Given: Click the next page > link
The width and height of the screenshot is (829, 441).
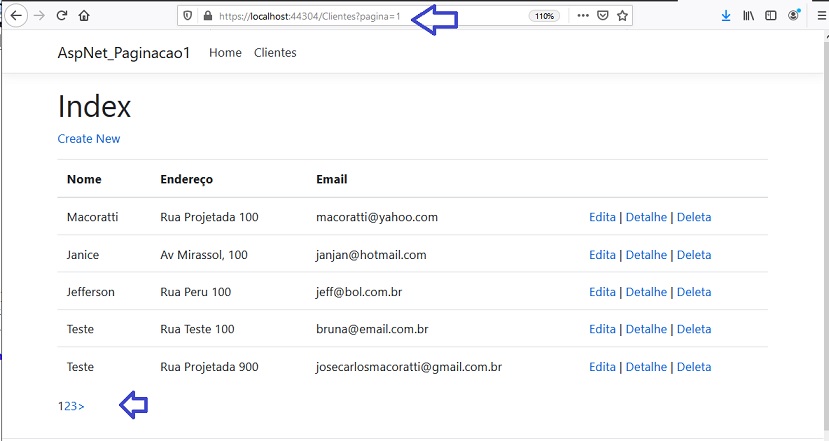Looking at the screenshot, I should point(81,406).
